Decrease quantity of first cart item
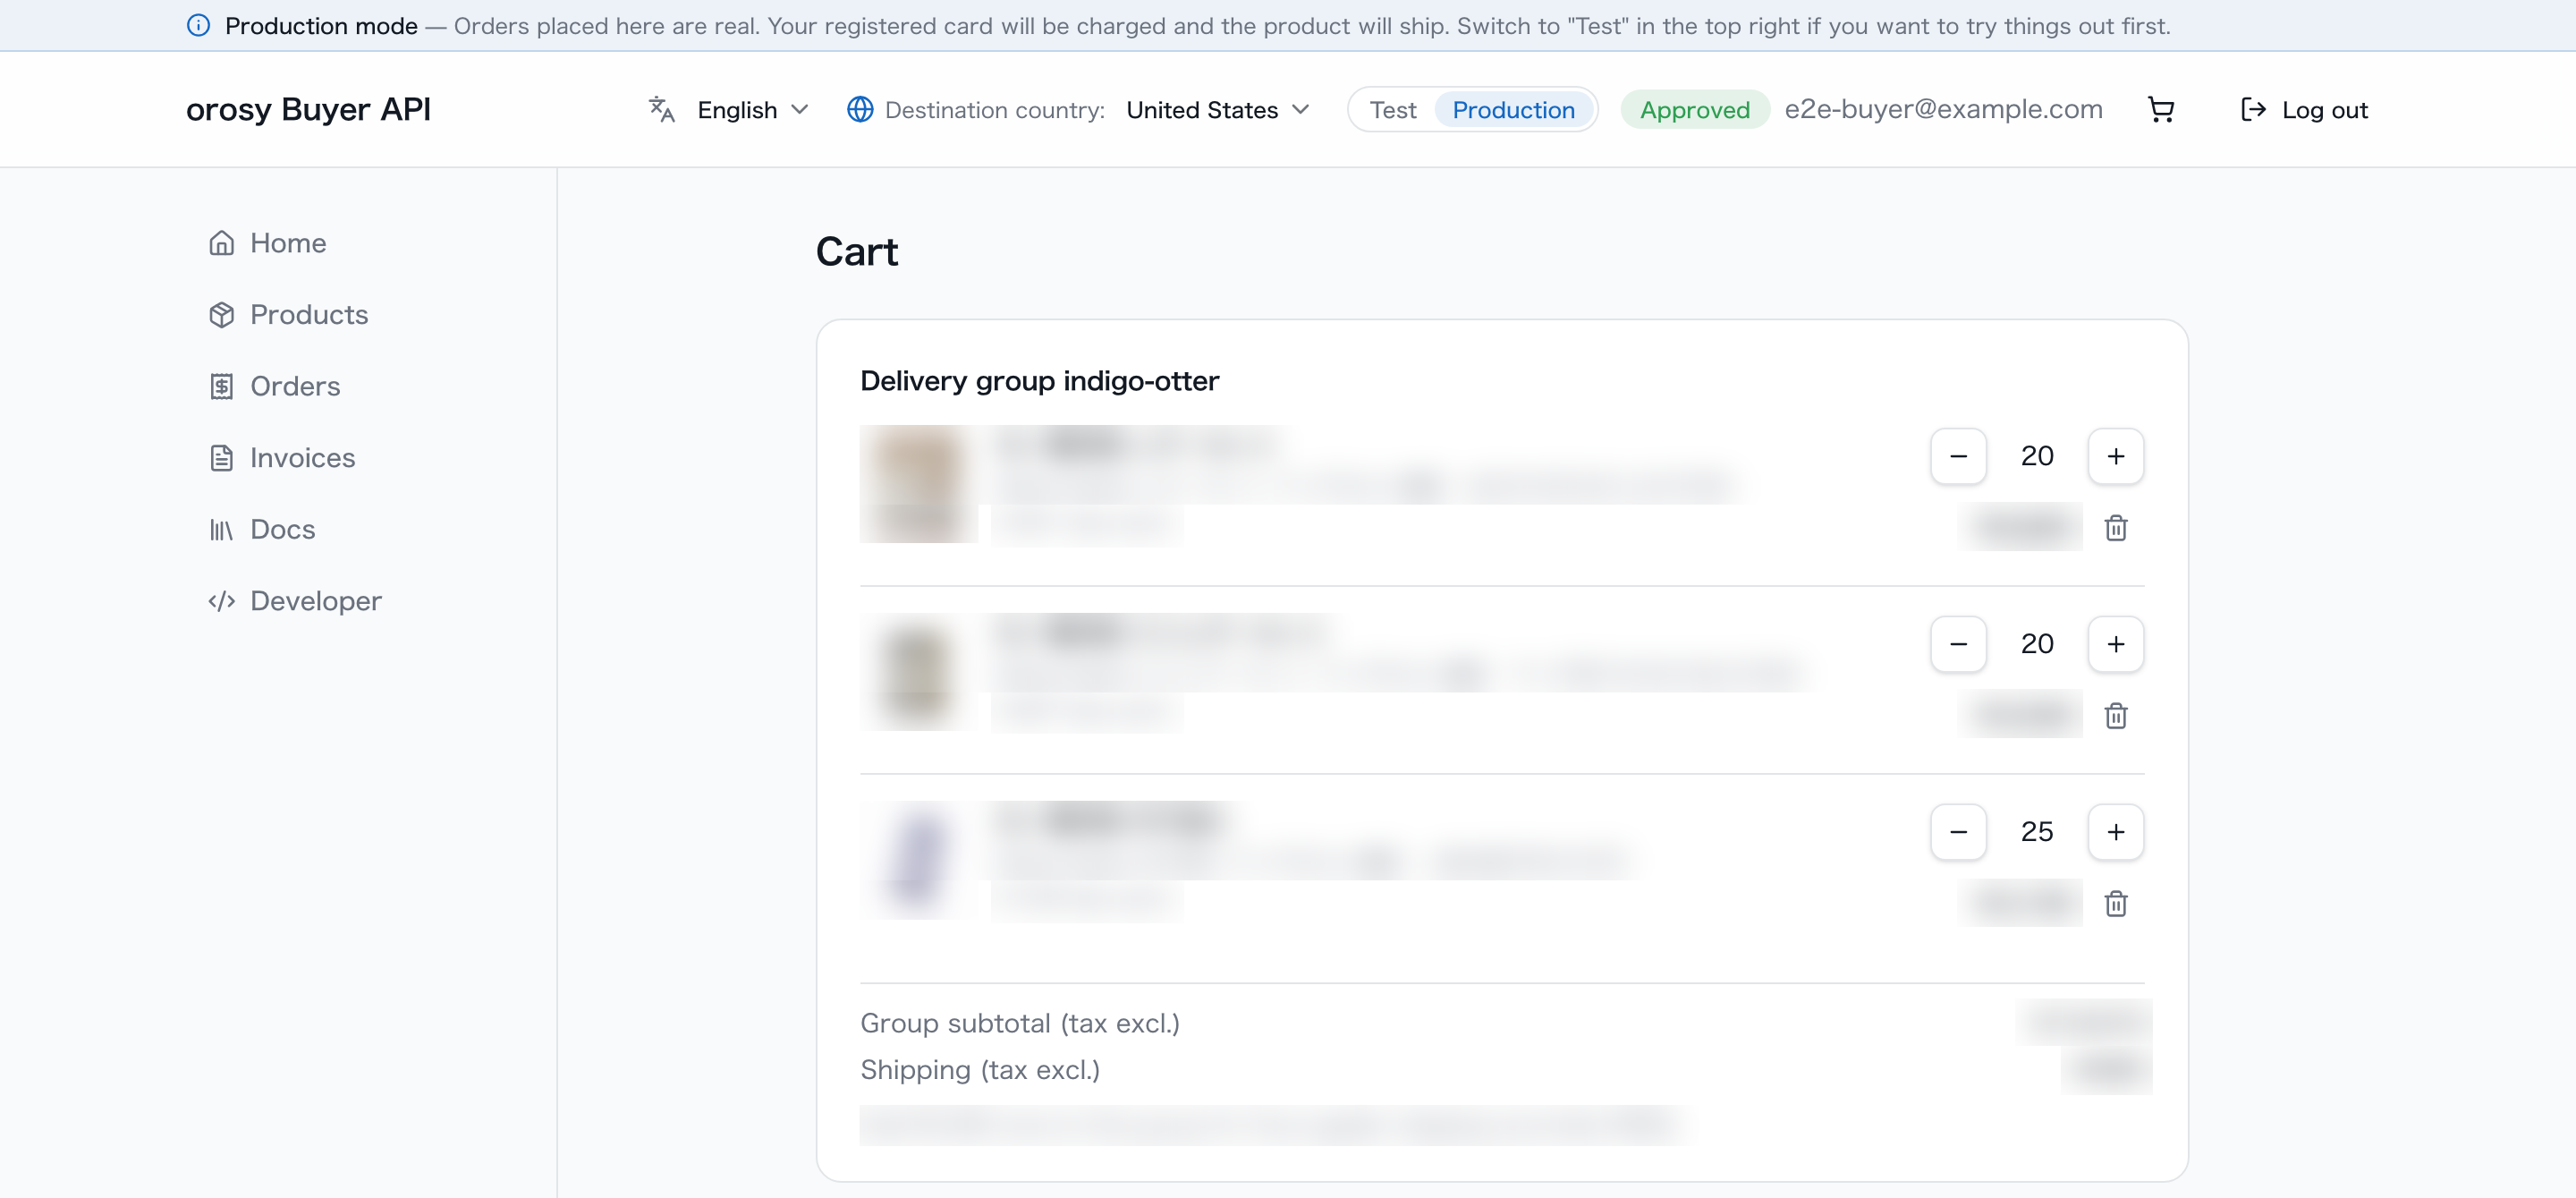This screenshot has width=2576, height=1198. 1957,456
